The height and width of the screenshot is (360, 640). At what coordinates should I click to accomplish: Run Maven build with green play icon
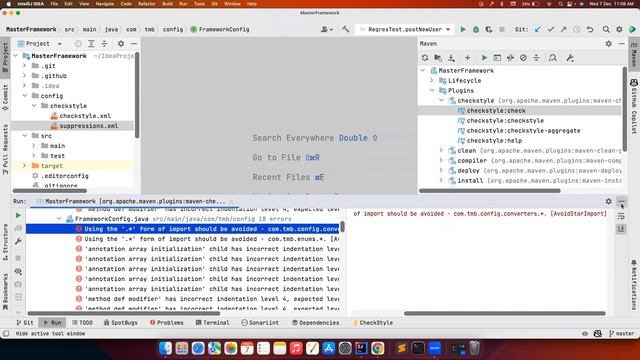(484, 58)
